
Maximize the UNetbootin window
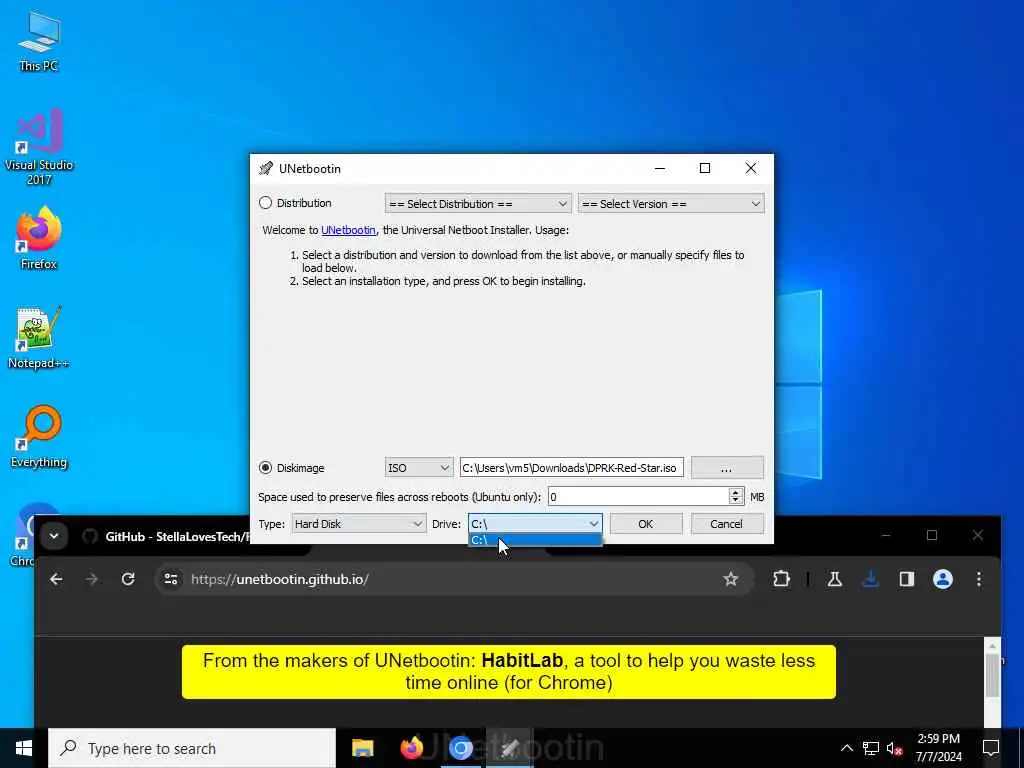705,168
